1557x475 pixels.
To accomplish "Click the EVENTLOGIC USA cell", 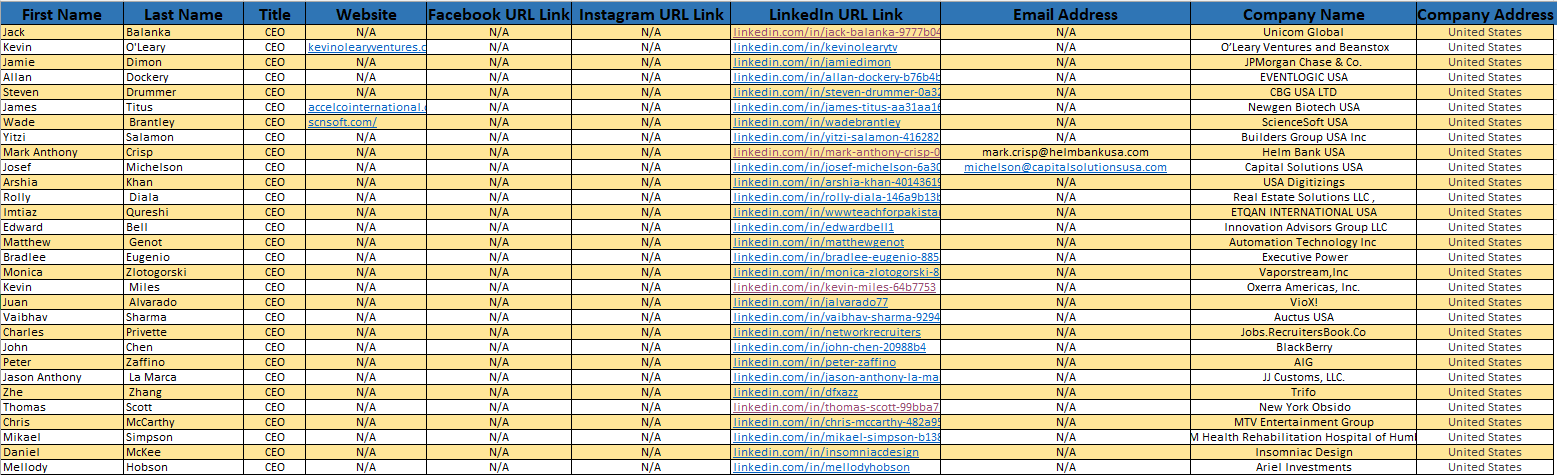I will pos(1303,77).
